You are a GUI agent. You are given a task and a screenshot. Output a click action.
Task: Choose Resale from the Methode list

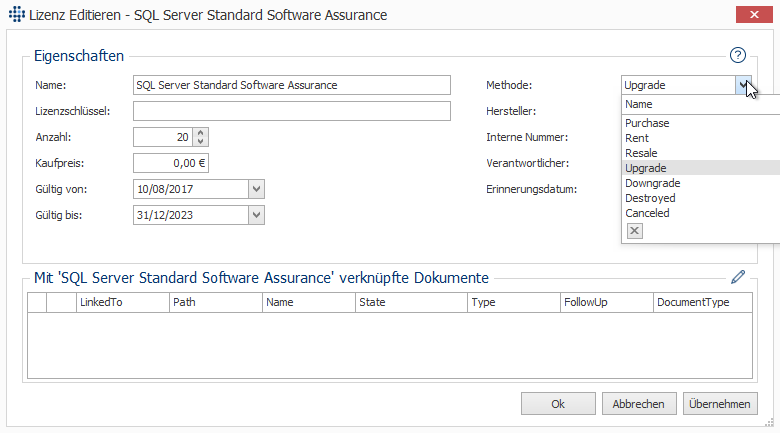700,153
